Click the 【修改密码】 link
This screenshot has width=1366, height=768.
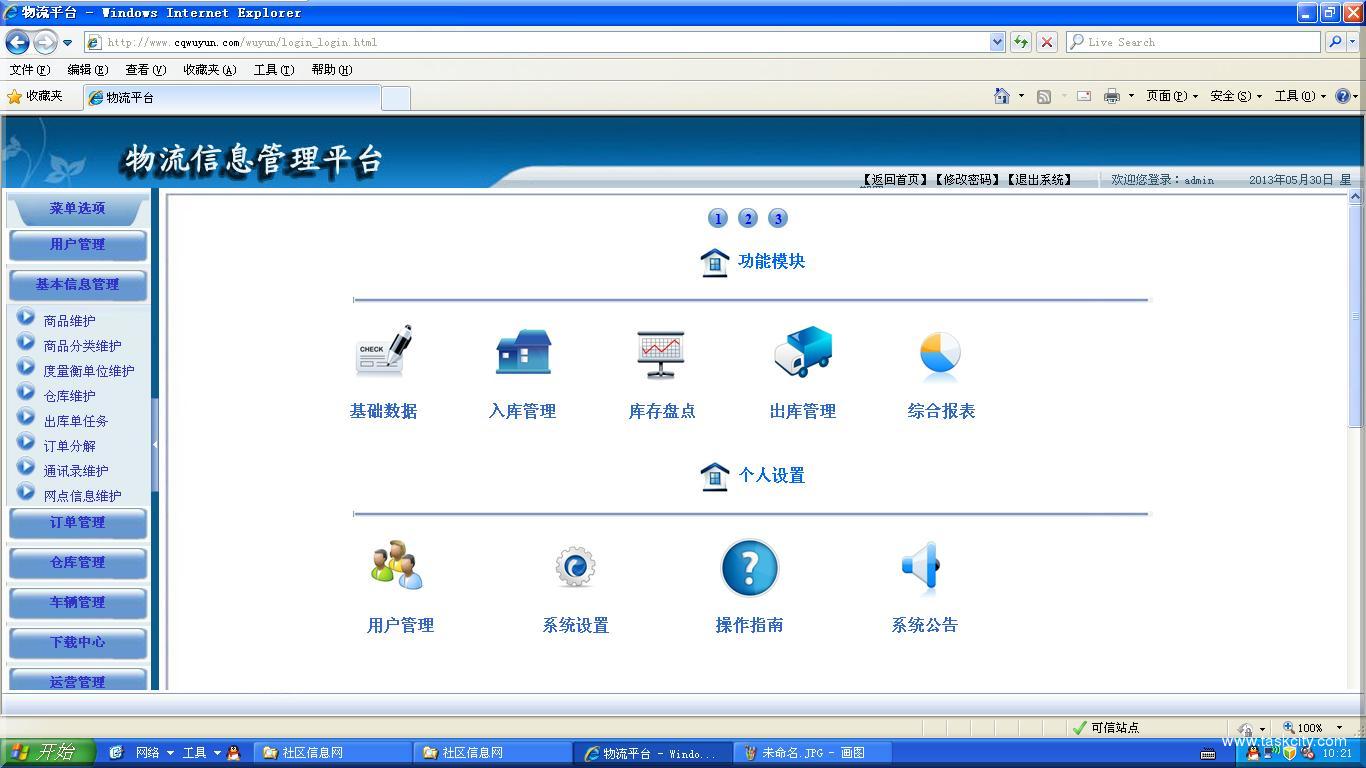coord(968,180)
